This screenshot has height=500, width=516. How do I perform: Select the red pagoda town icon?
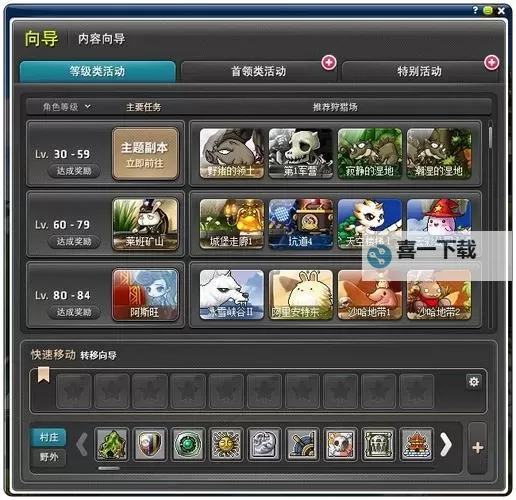(417, 444)
